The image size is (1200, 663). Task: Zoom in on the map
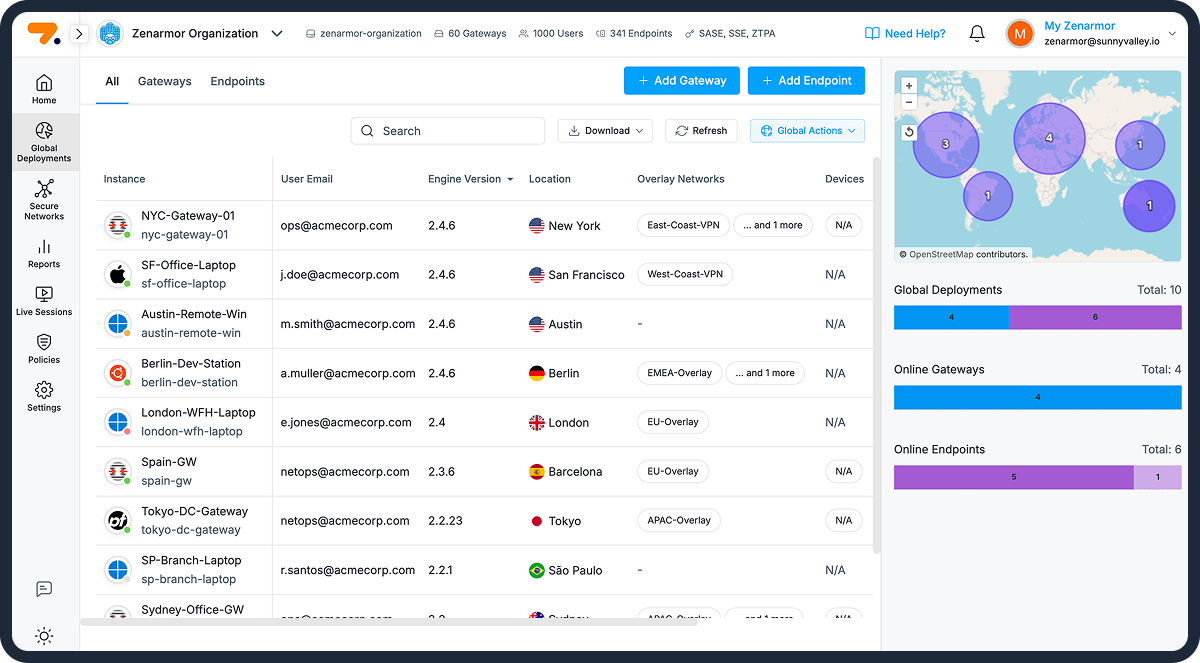[x=909, y=86]
